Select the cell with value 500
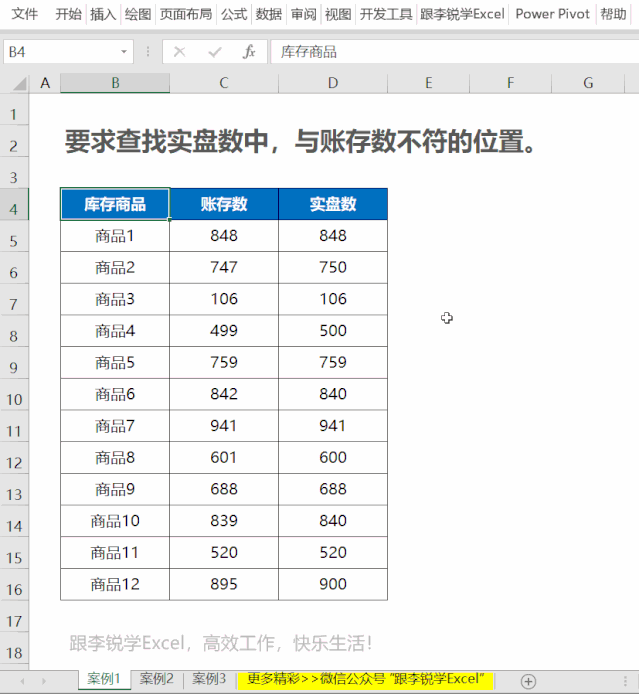The width and height of the screenshot is (639, 694). tap(333, 331)
